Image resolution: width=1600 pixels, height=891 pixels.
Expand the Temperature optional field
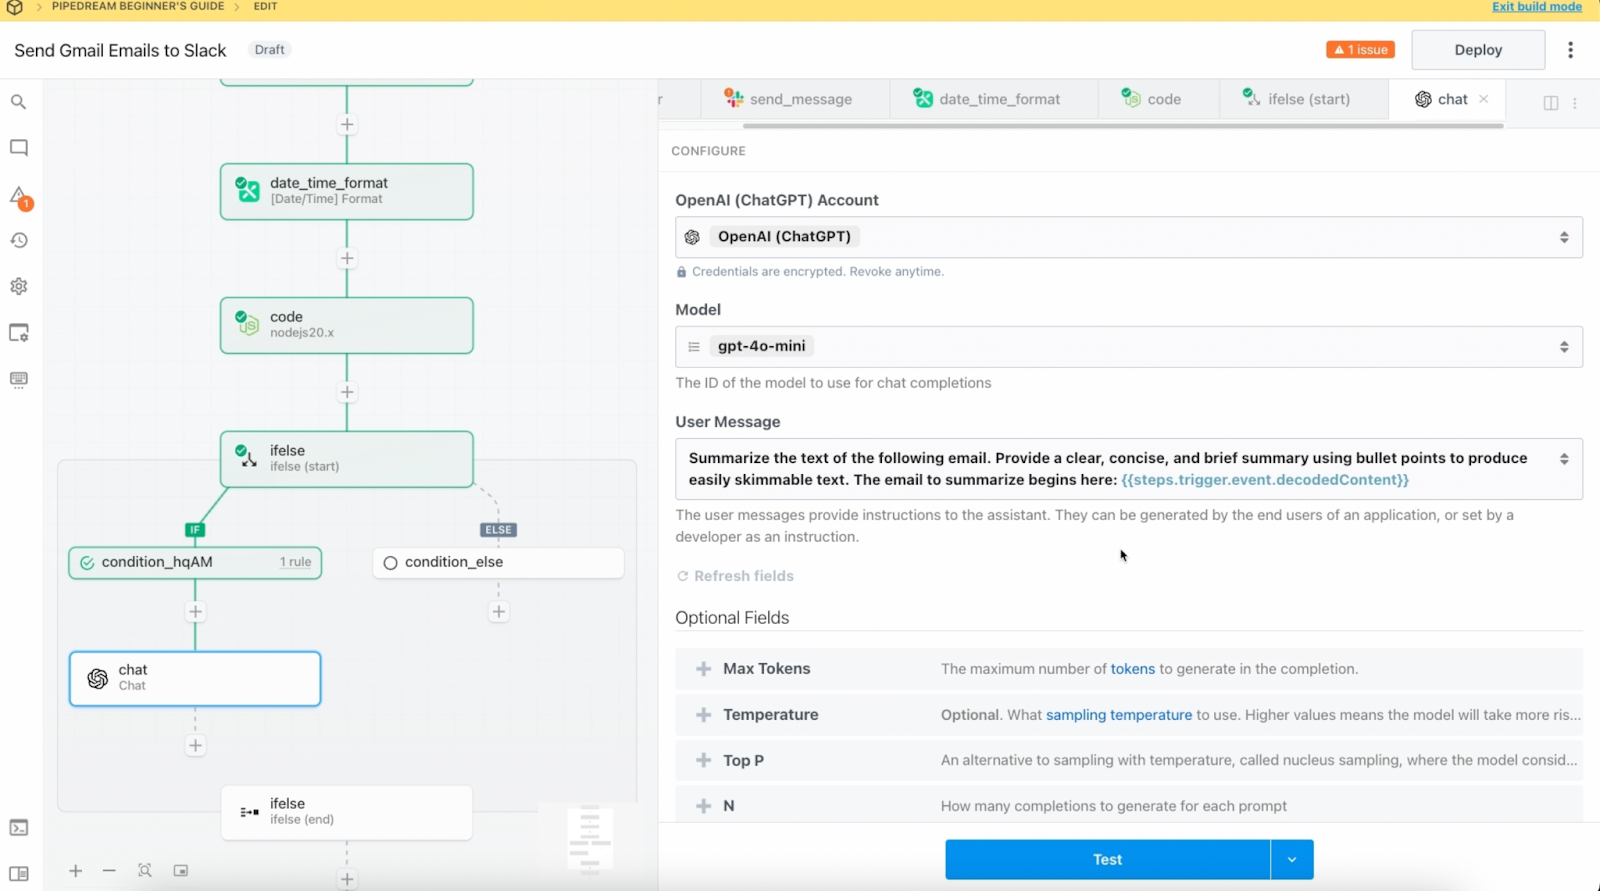click(x=703, y=715)
